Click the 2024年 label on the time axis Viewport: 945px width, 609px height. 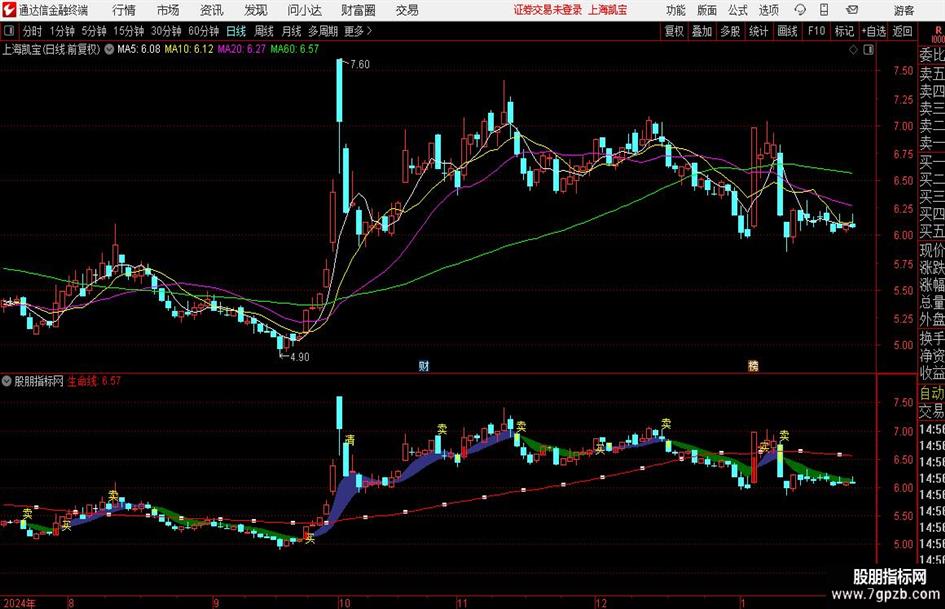19,603
